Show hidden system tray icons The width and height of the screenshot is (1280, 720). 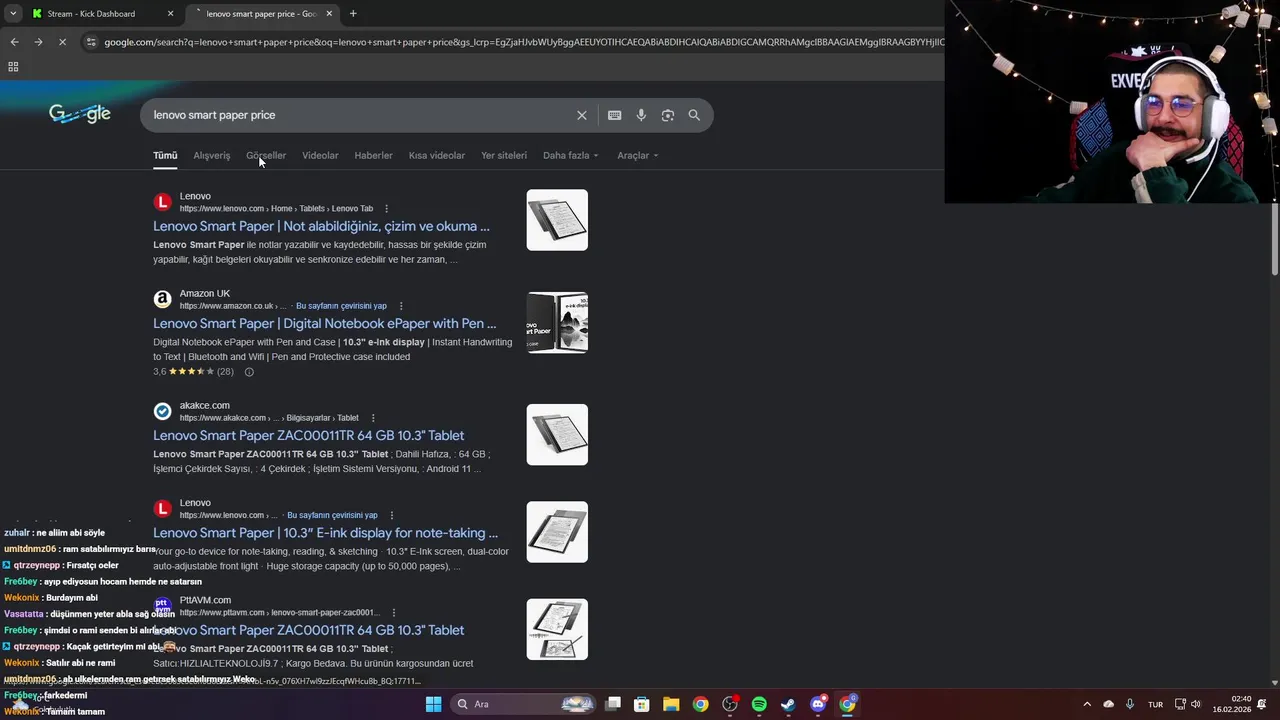pyautogui.click(x=1087, y=704)
